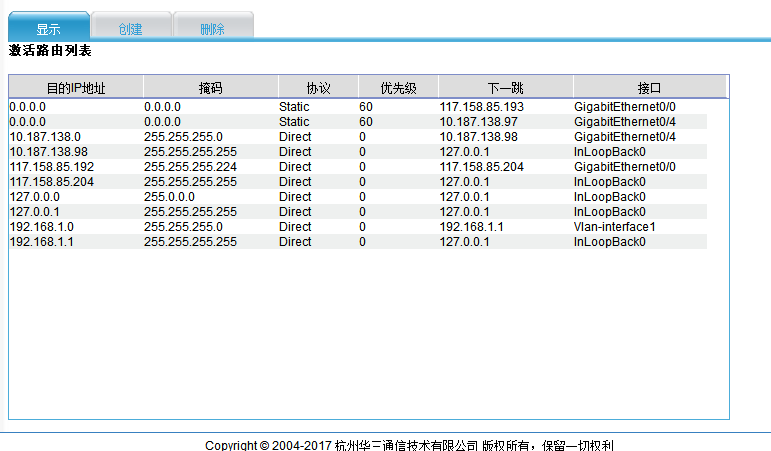Click priority 60 in 10.187.138.97 row
Screen dimensions: 771x451
click(x=366, y=121)
